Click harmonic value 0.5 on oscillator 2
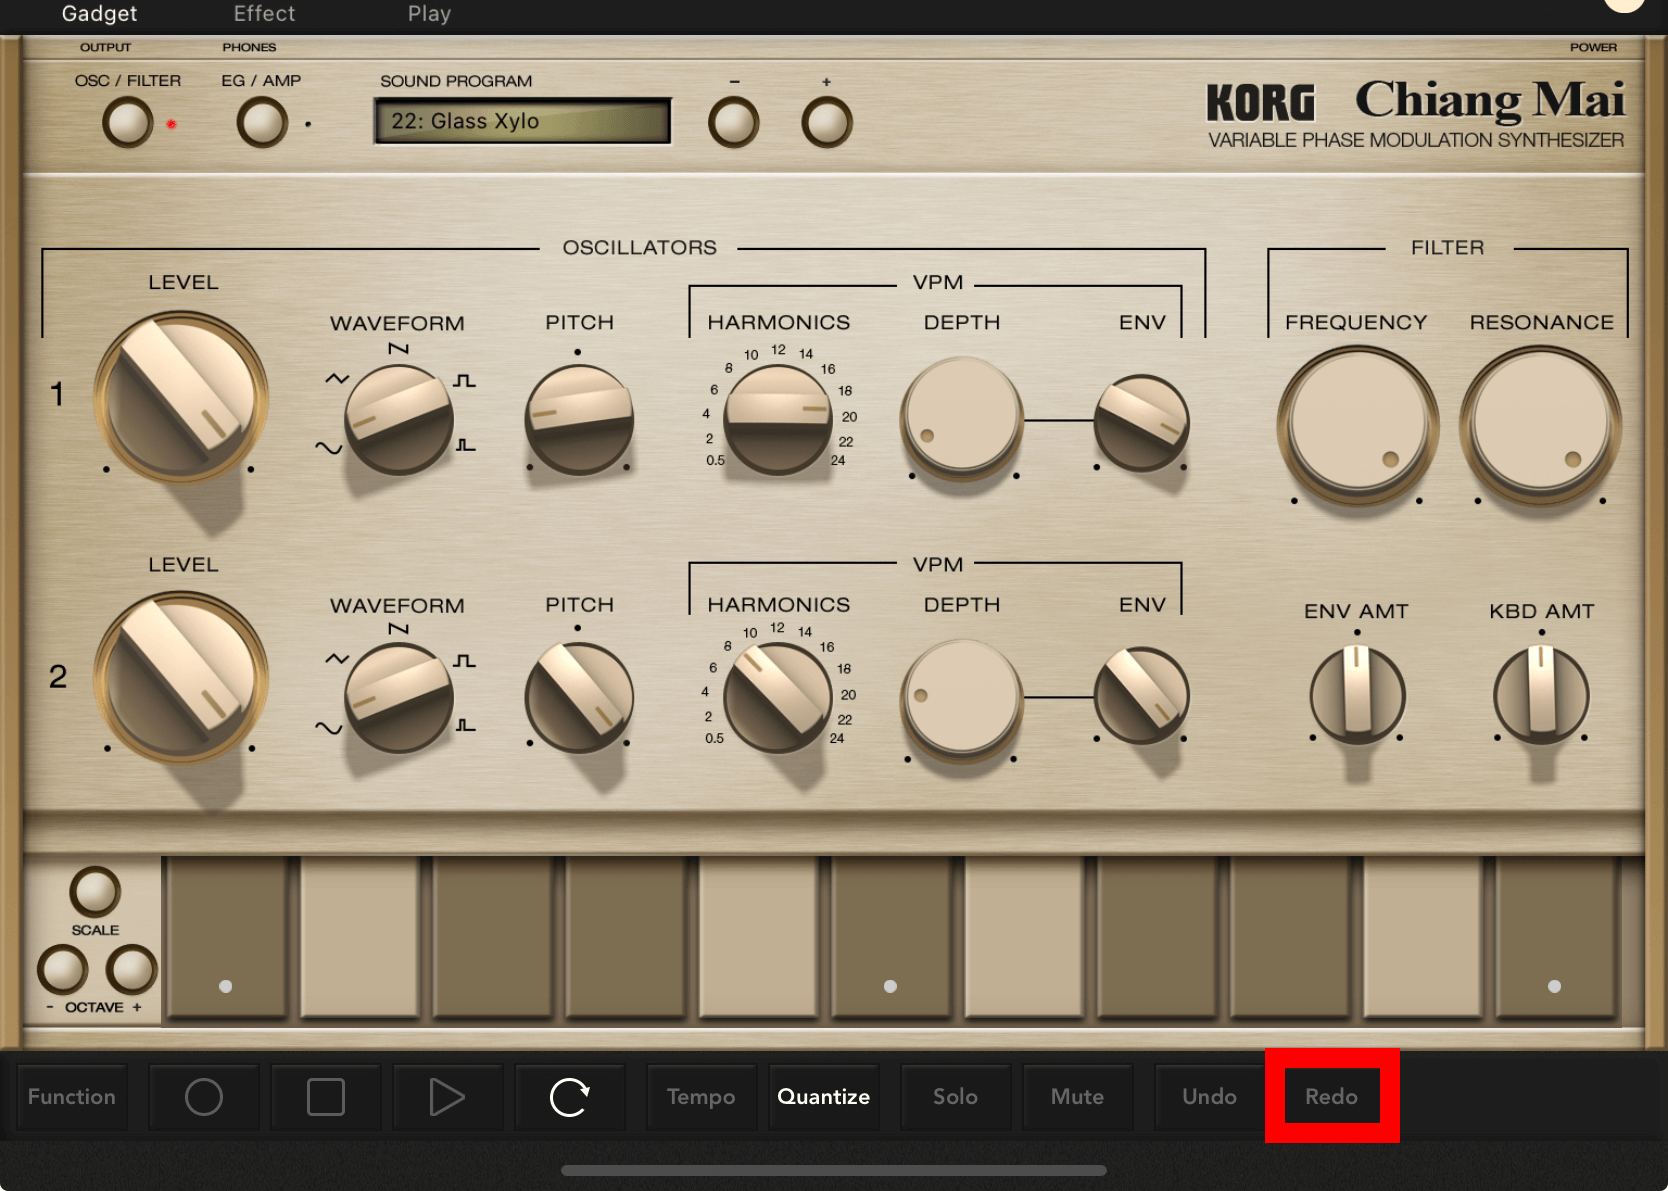1668x1191 pixels. (x=714, y=739)
